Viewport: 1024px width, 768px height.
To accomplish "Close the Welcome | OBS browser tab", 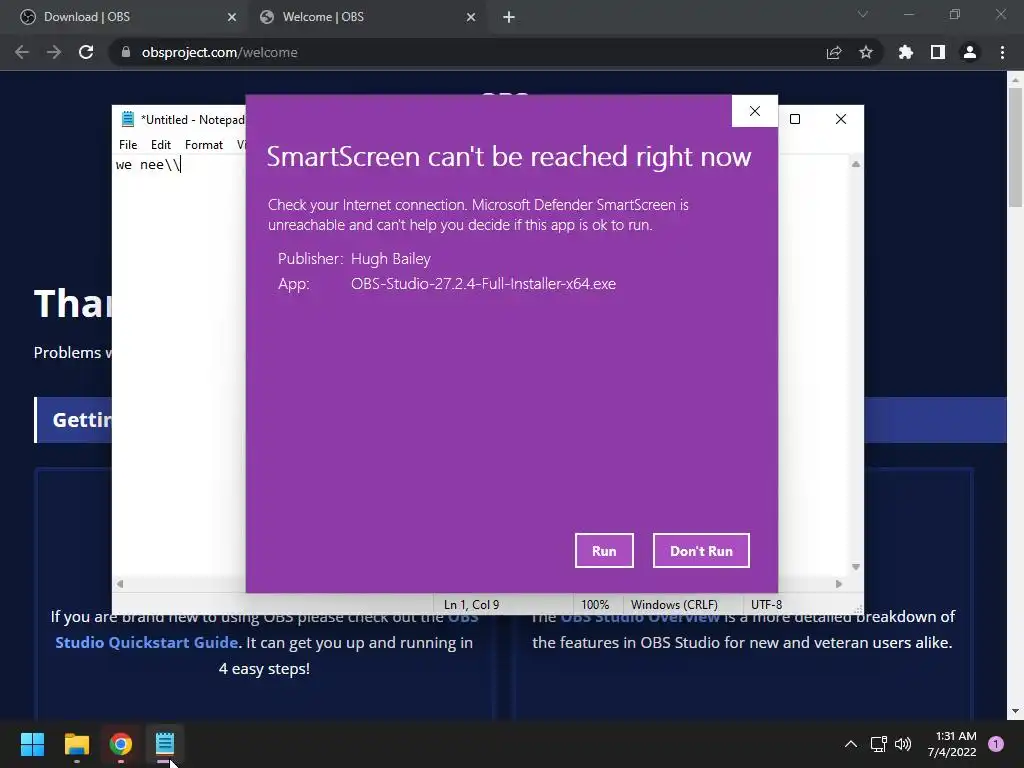I will click(x=471, y=18).
